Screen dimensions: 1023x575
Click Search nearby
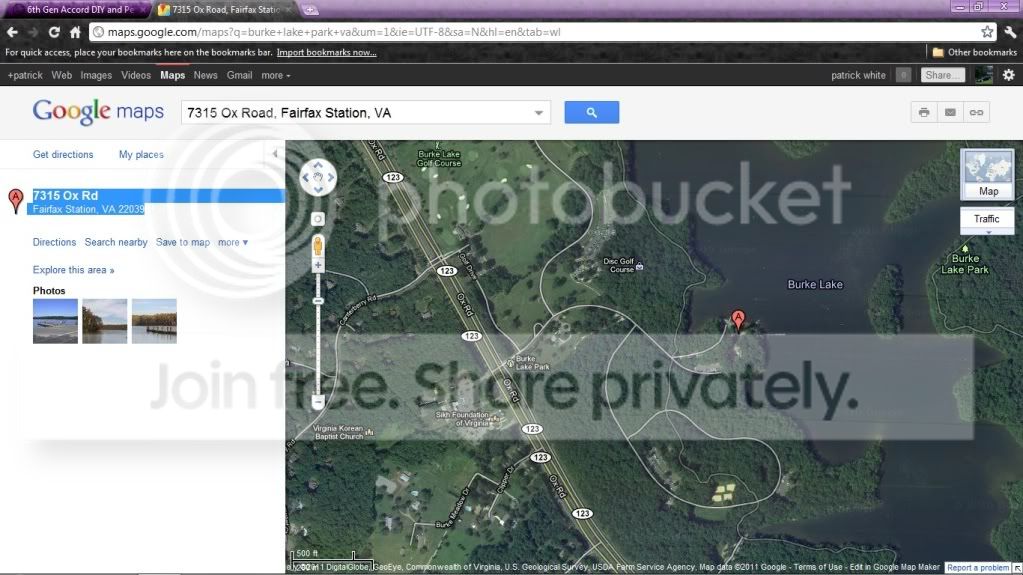[x=115, y=242]
